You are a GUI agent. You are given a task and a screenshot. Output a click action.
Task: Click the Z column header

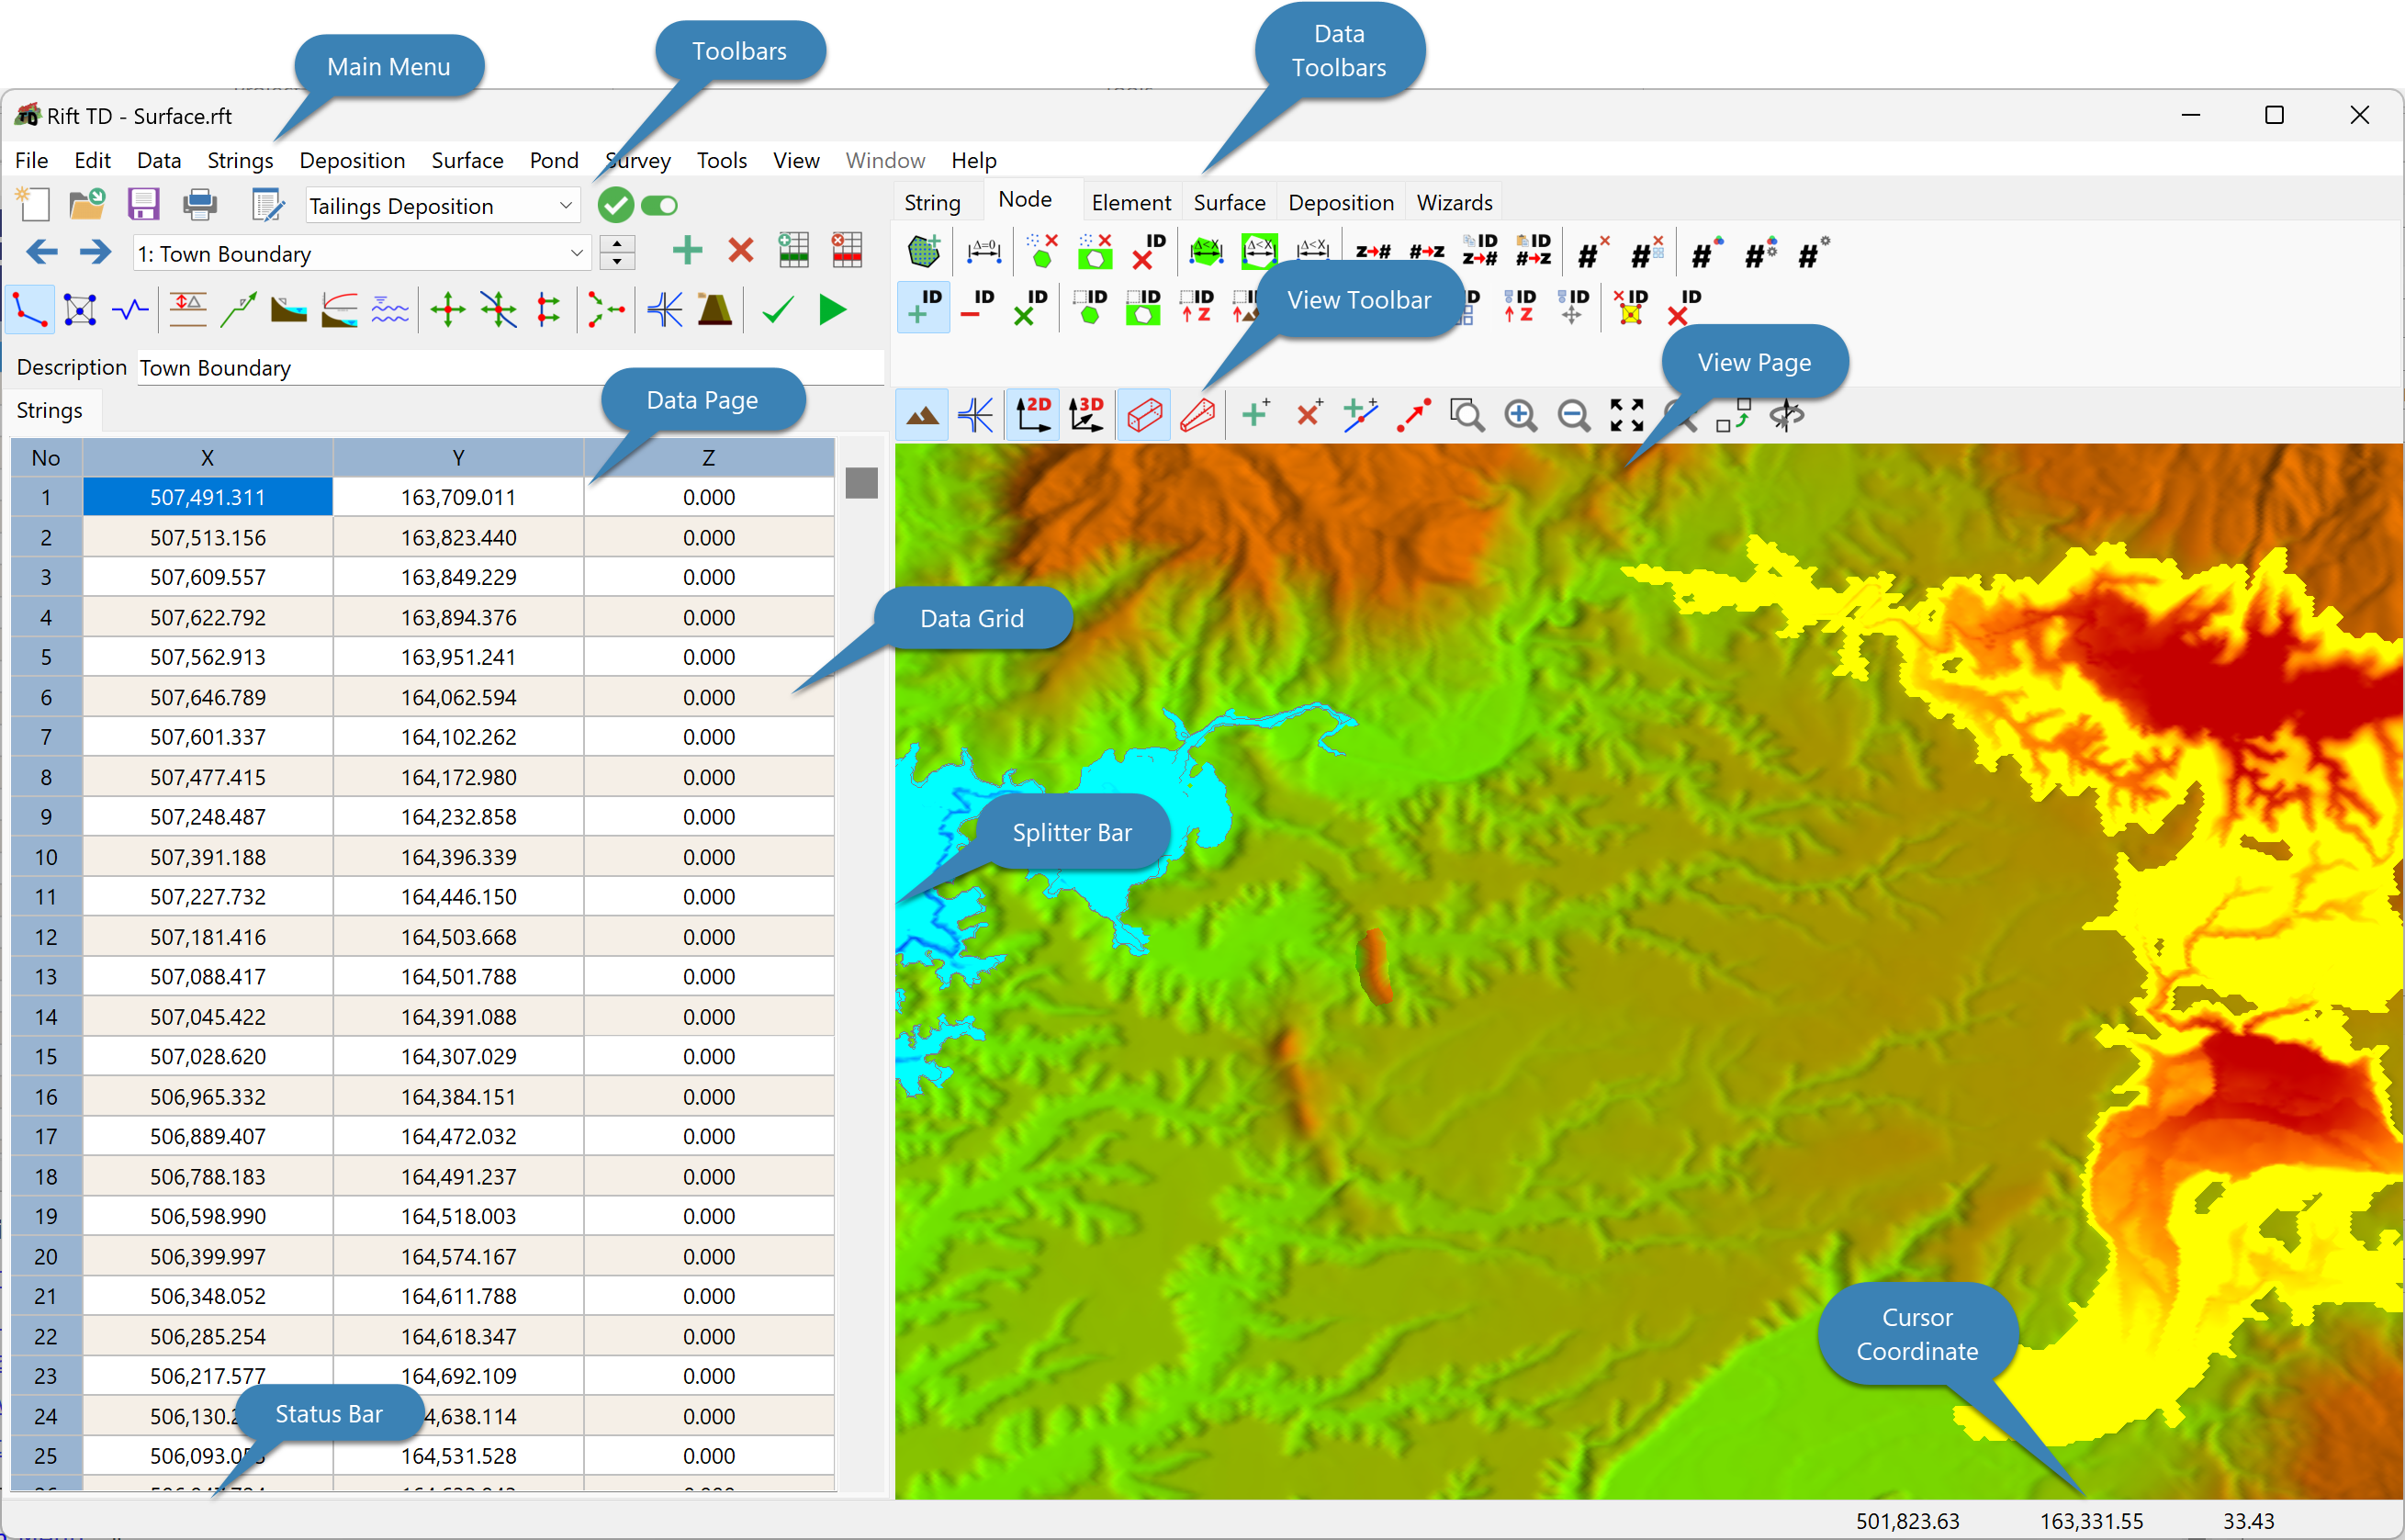point(708,457)
